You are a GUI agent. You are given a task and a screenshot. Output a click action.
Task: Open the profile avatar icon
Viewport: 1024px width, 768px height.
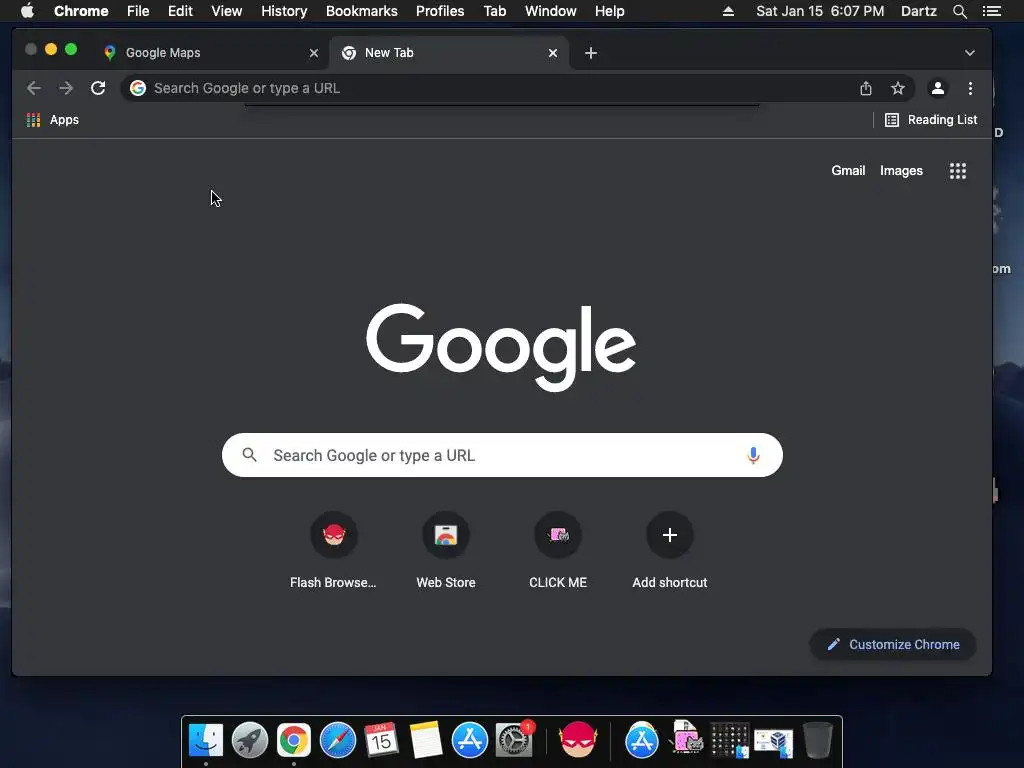(938, 88)
